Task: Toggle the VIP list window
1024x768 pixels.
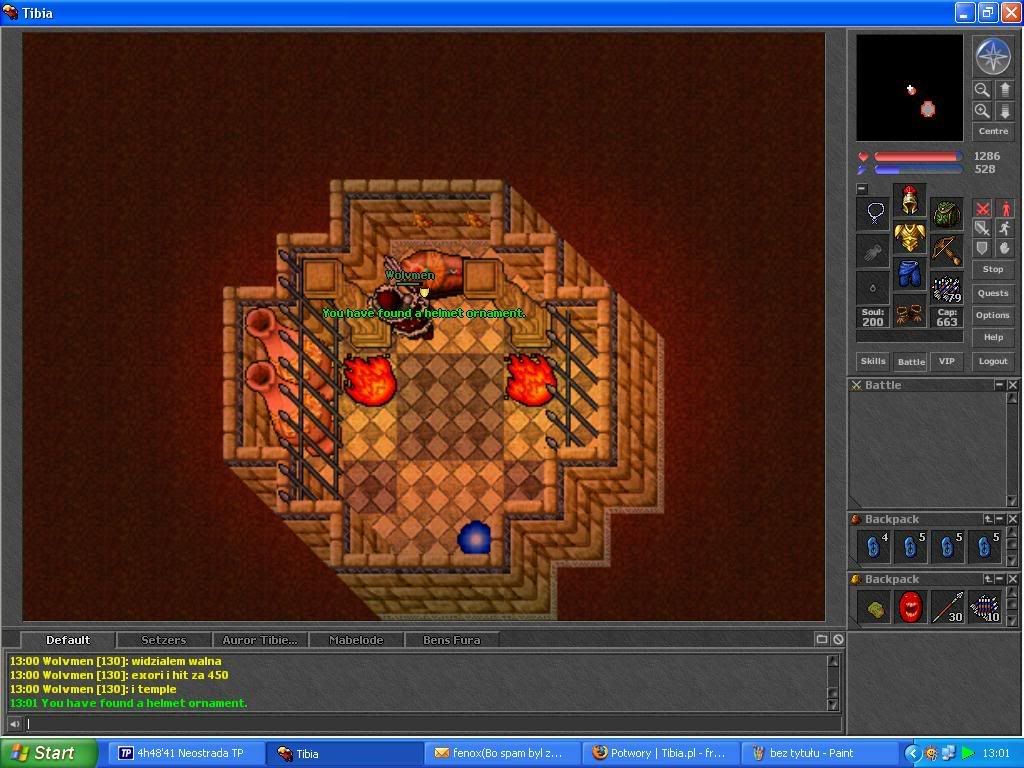Action: (946, 361)
